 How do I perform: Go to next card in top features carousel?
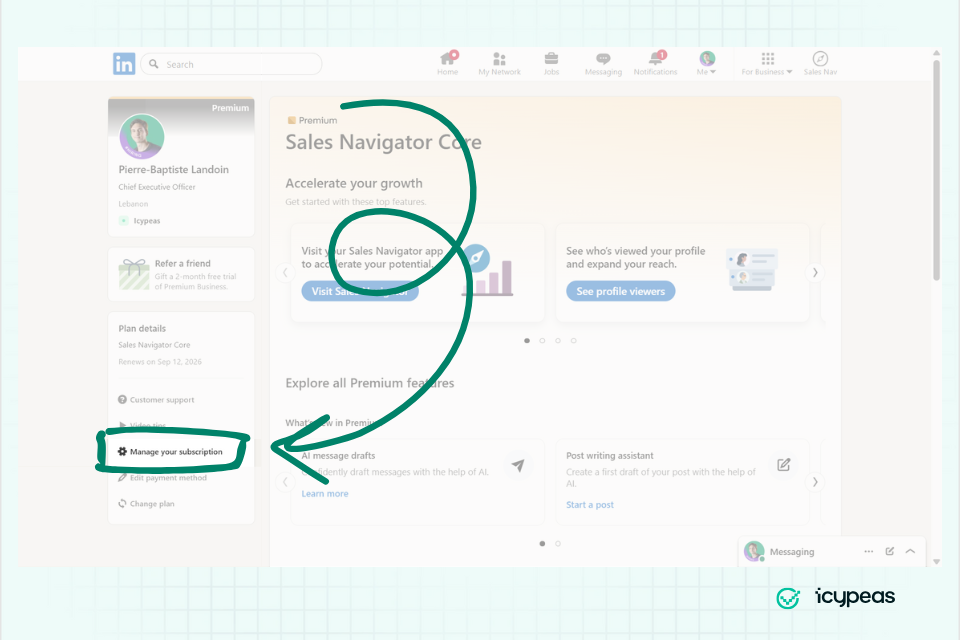point(815,273)
